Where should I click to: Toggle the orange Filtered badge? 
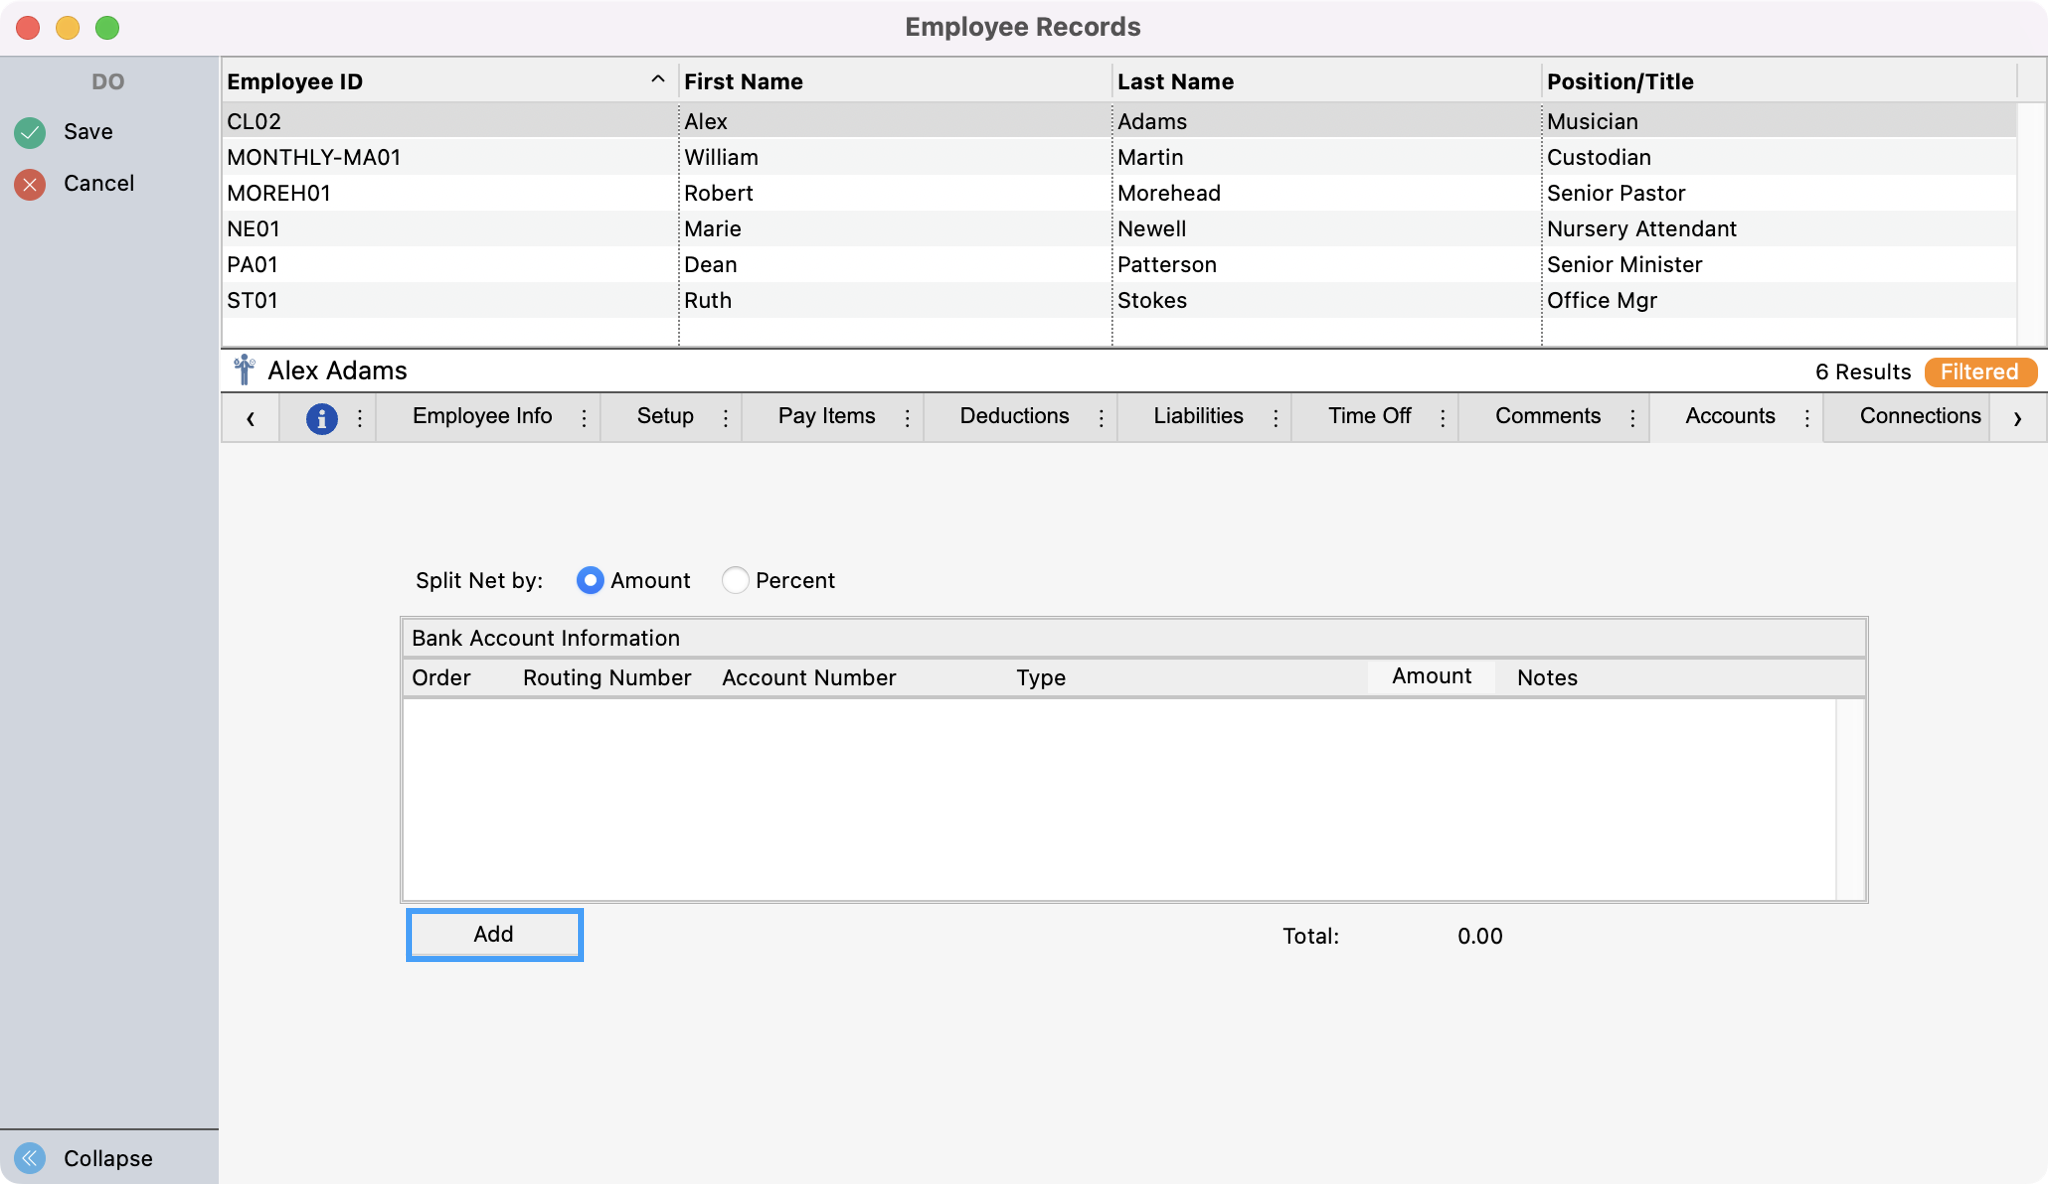click(1979, 372)
